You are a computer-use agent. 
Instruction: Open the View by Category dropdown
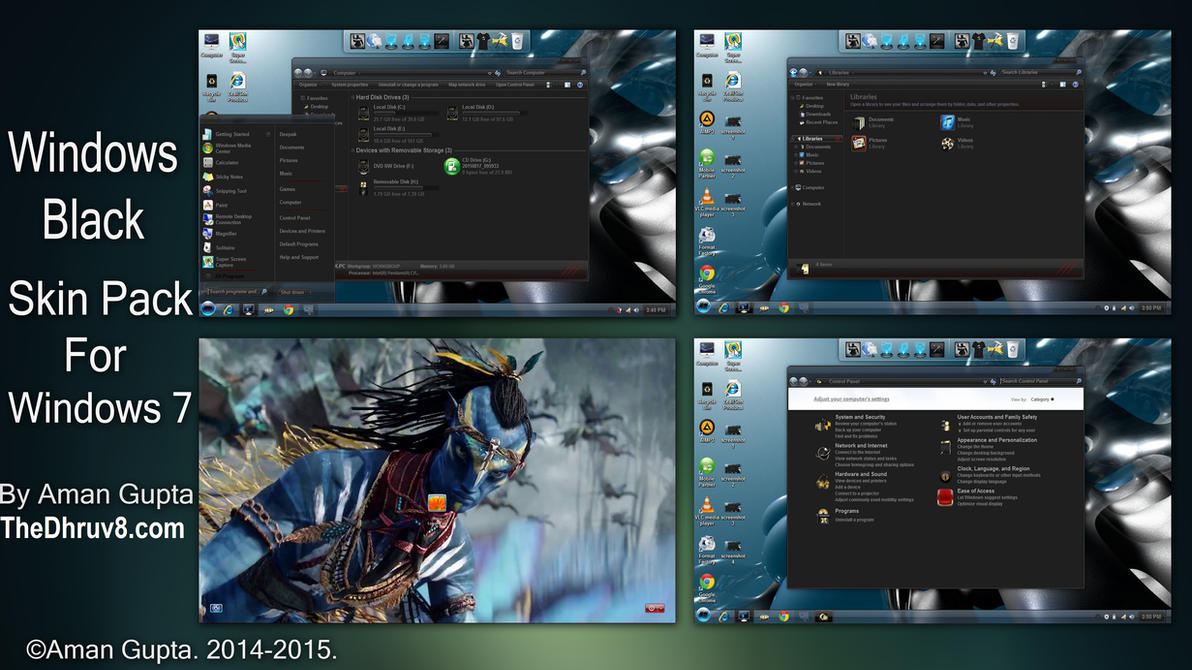pyautogui.click(x=1041, y=399)
